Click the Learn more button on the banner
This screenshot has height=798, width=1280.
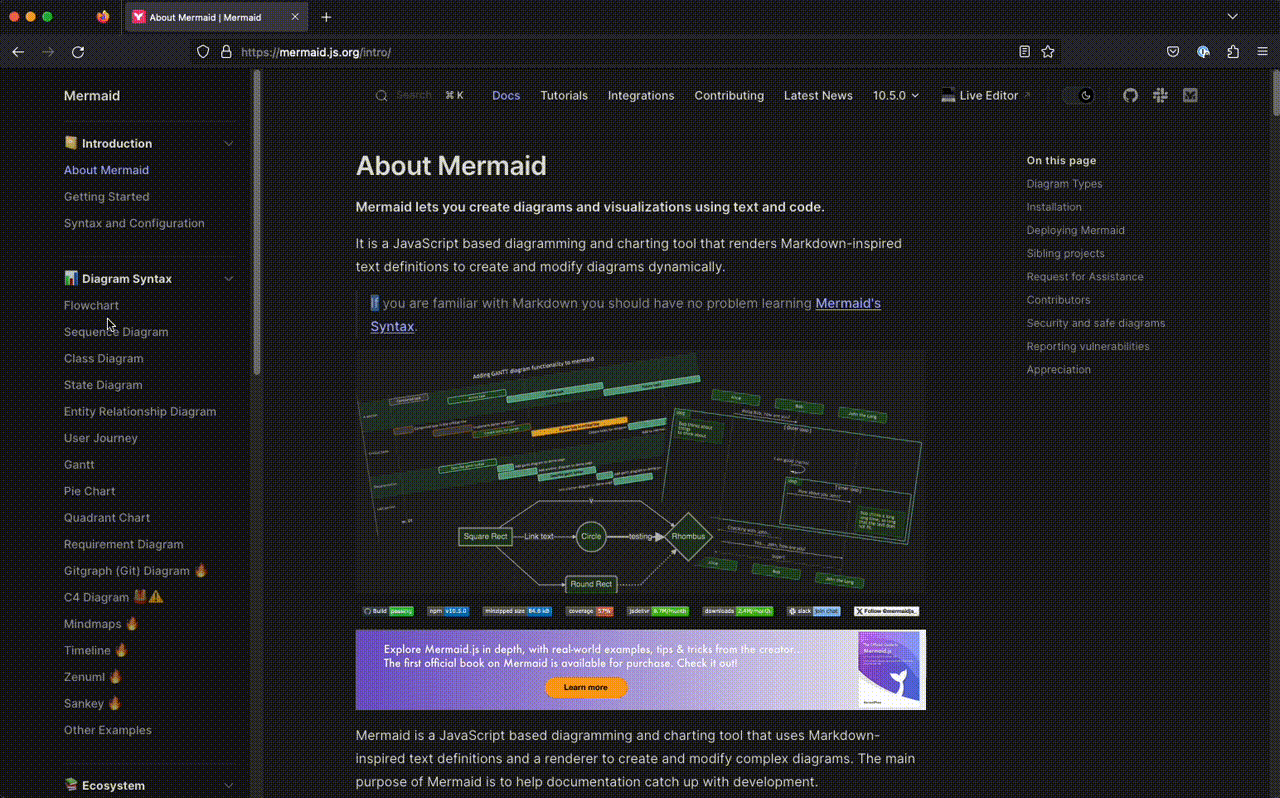[x=586, y=688]
